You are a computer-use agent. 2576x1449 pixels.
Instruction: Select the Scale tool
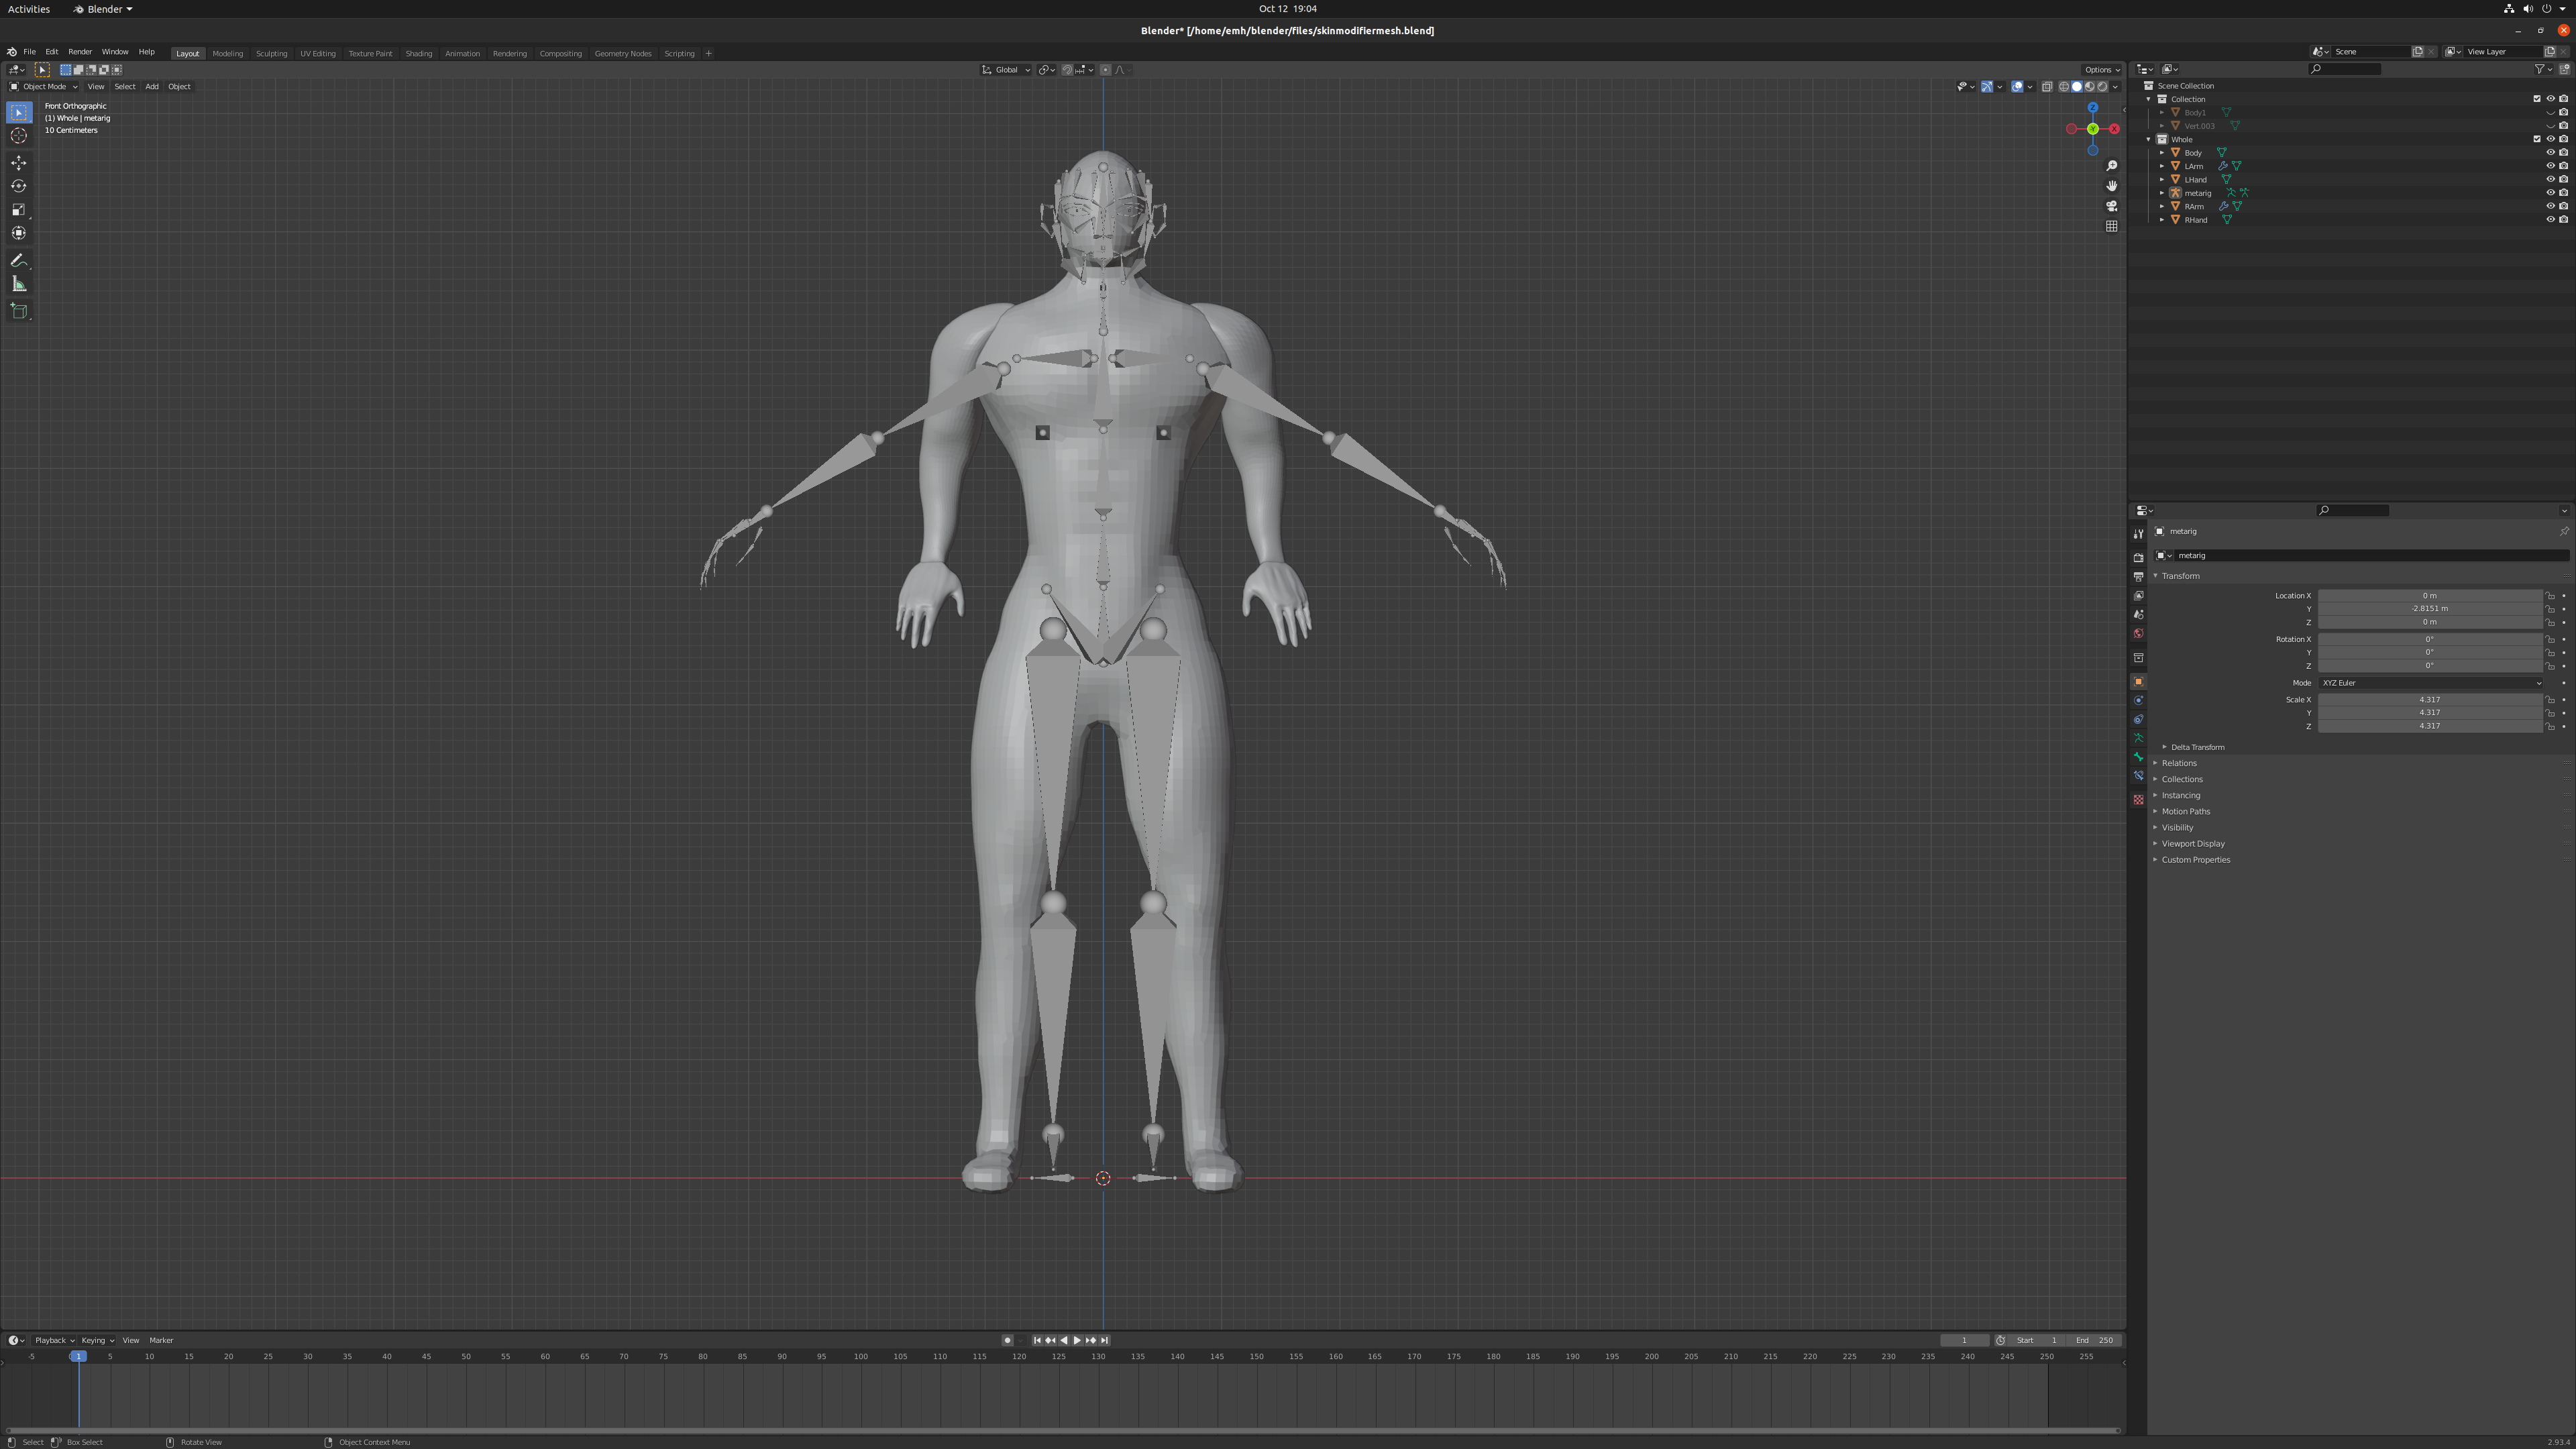click(x=19, y=210)
